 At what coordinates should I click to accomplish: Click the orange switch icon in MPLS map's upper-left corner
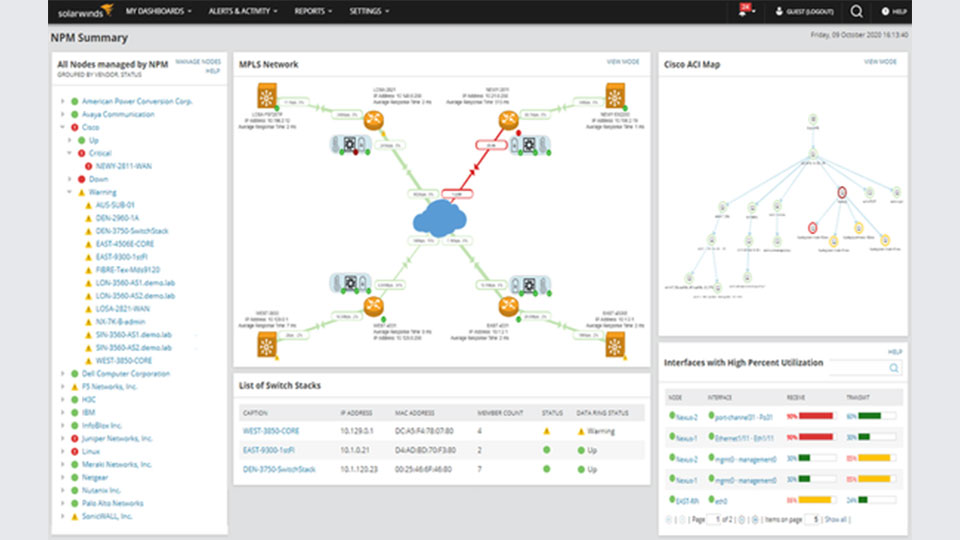(x=266, y=96)
